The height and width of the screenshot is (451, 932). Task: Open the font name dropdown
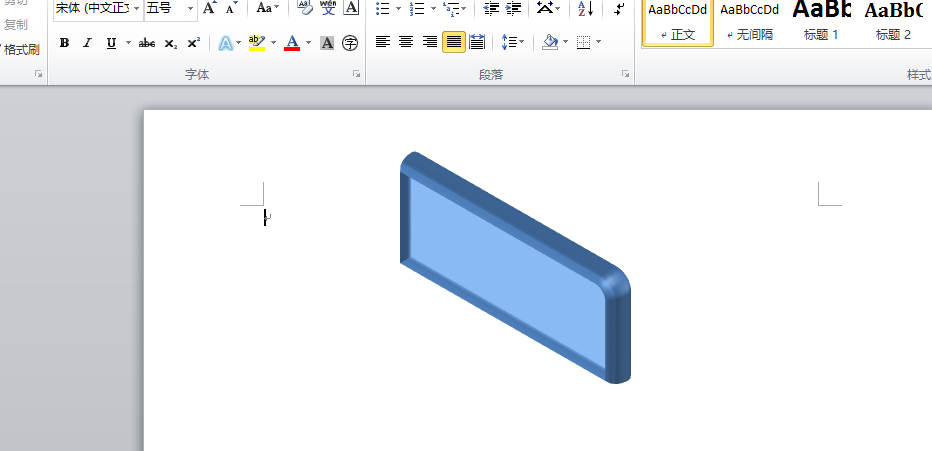tap(137, 8)
